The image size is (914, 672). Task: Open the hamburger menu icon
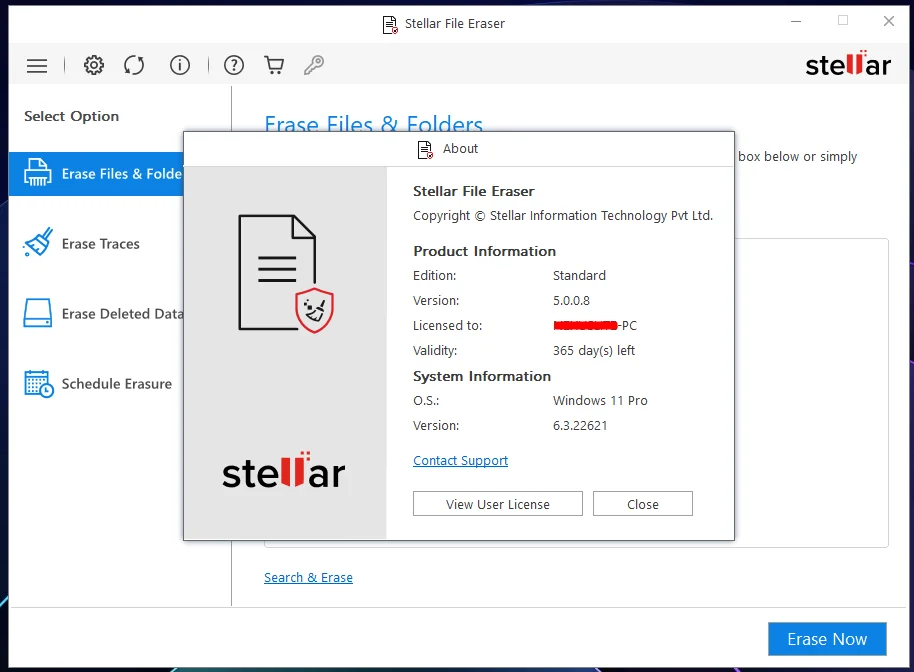tap(37, 65)
